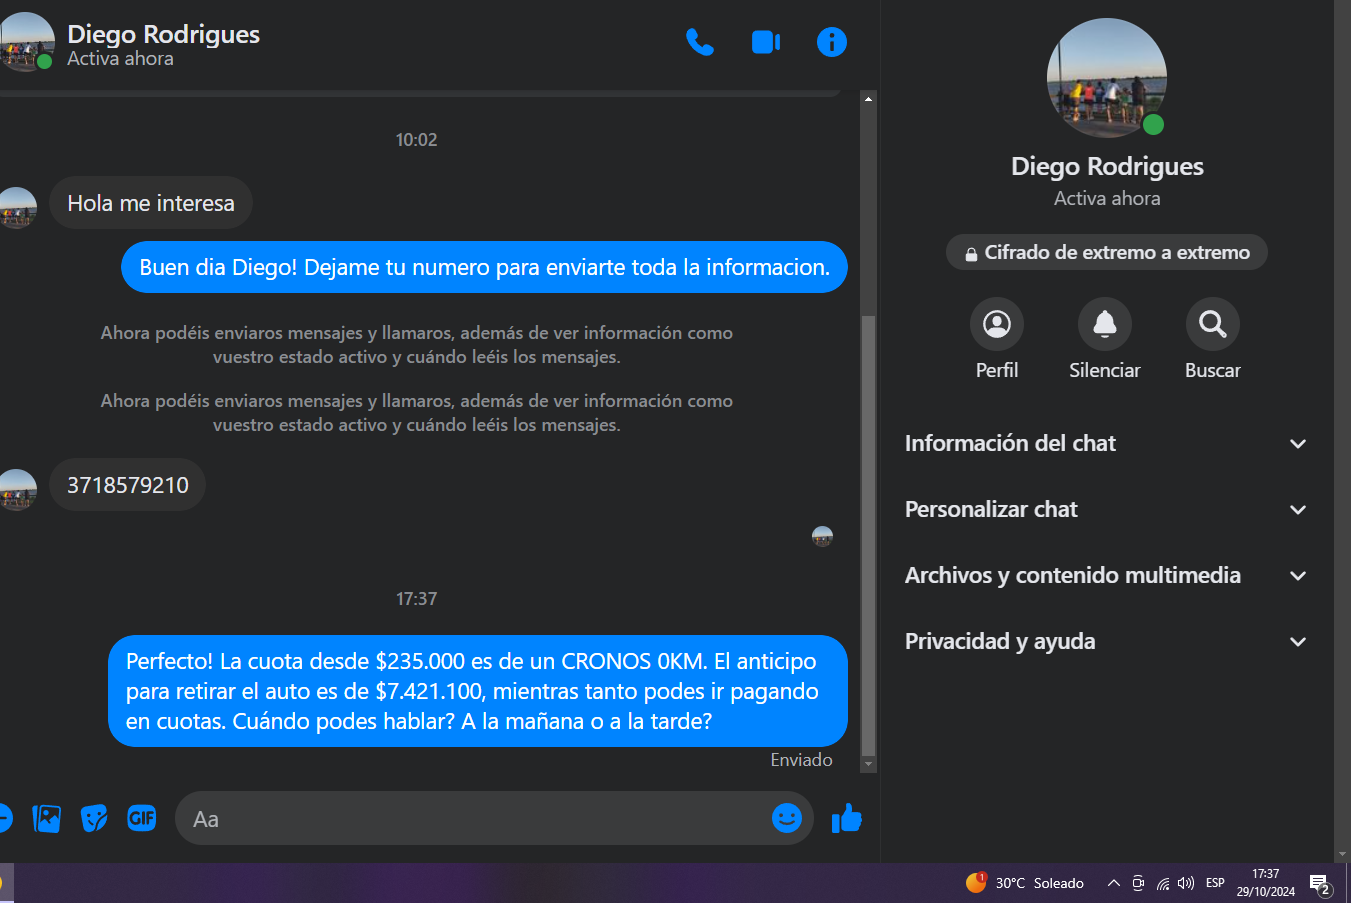Open Windows notification center in taskbar

1320,884
